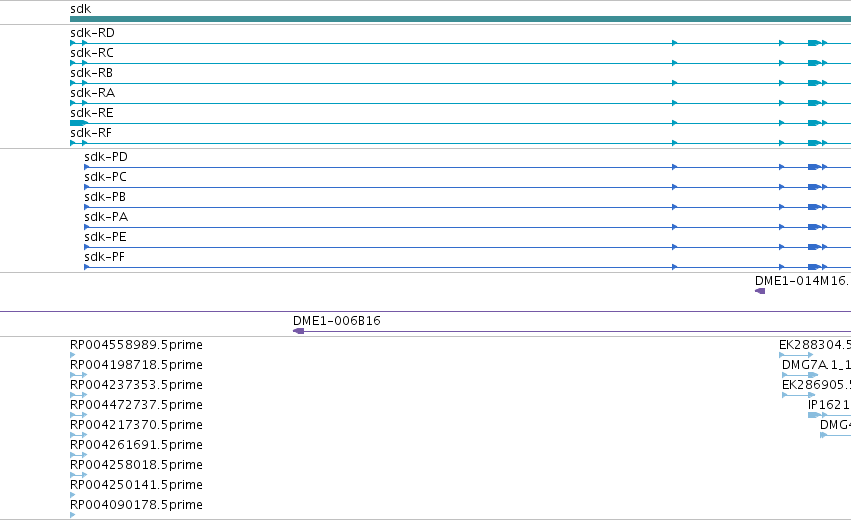Select RP004558989.5prime EST label
The height and width of the screenshot is (520, 851).
point(136,345)
